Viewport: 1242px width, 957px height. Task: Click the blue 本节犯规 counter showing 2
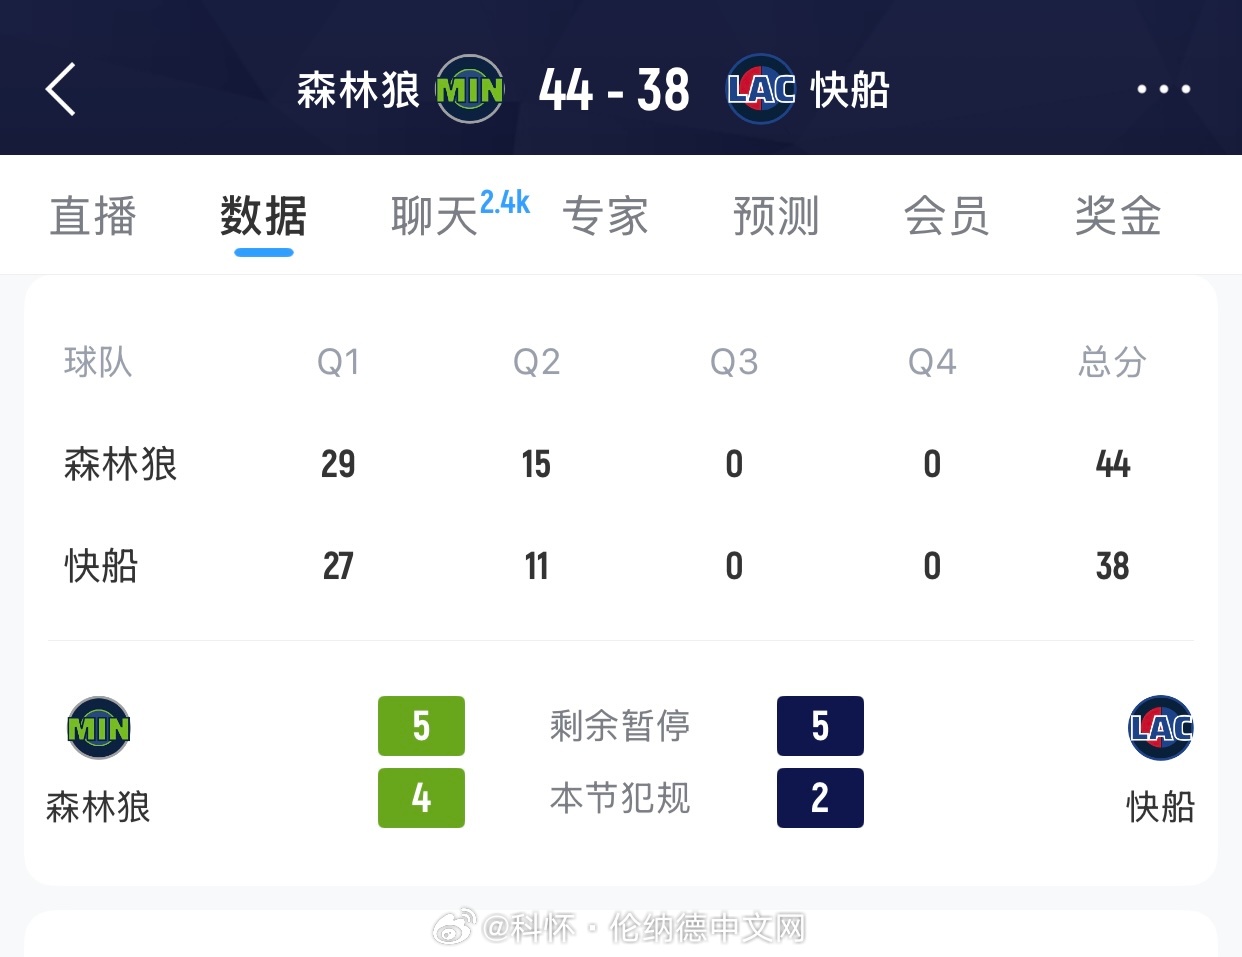[x=820, y=798]
